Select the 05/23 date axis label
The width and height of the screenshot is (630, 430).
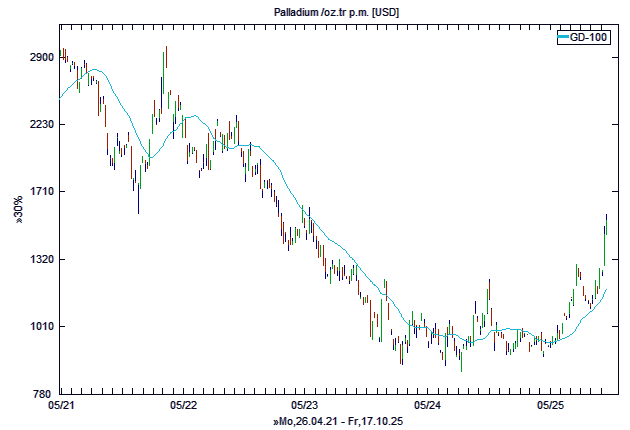[305, 406]
